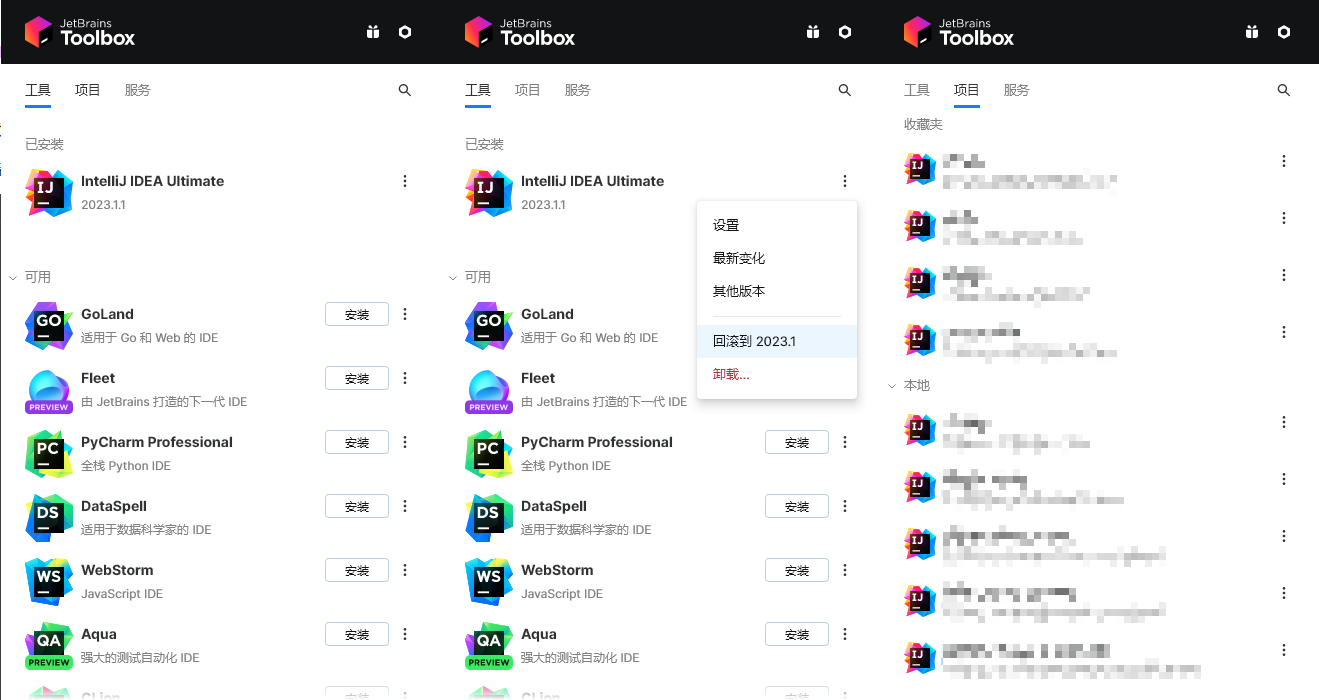Image resolution: width=1319 pixels, height=700 pixels.
Task: Click IntelliJ IDEA Ultimate name in middle panel
Action: pyautogui.click(x=592, y=181)
